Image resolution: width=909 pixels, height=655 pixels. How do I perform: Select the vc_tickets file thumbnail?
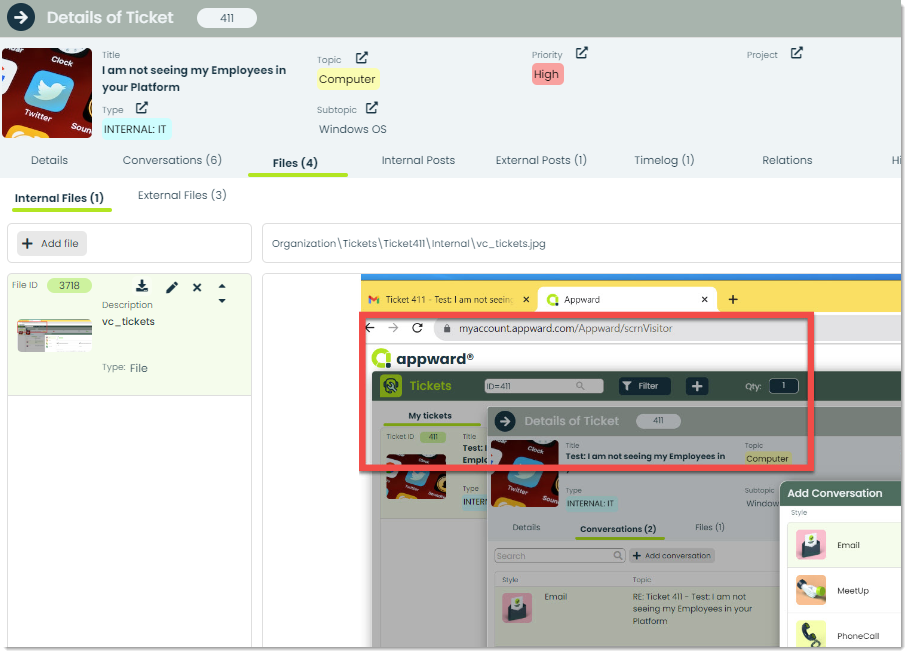54,336
